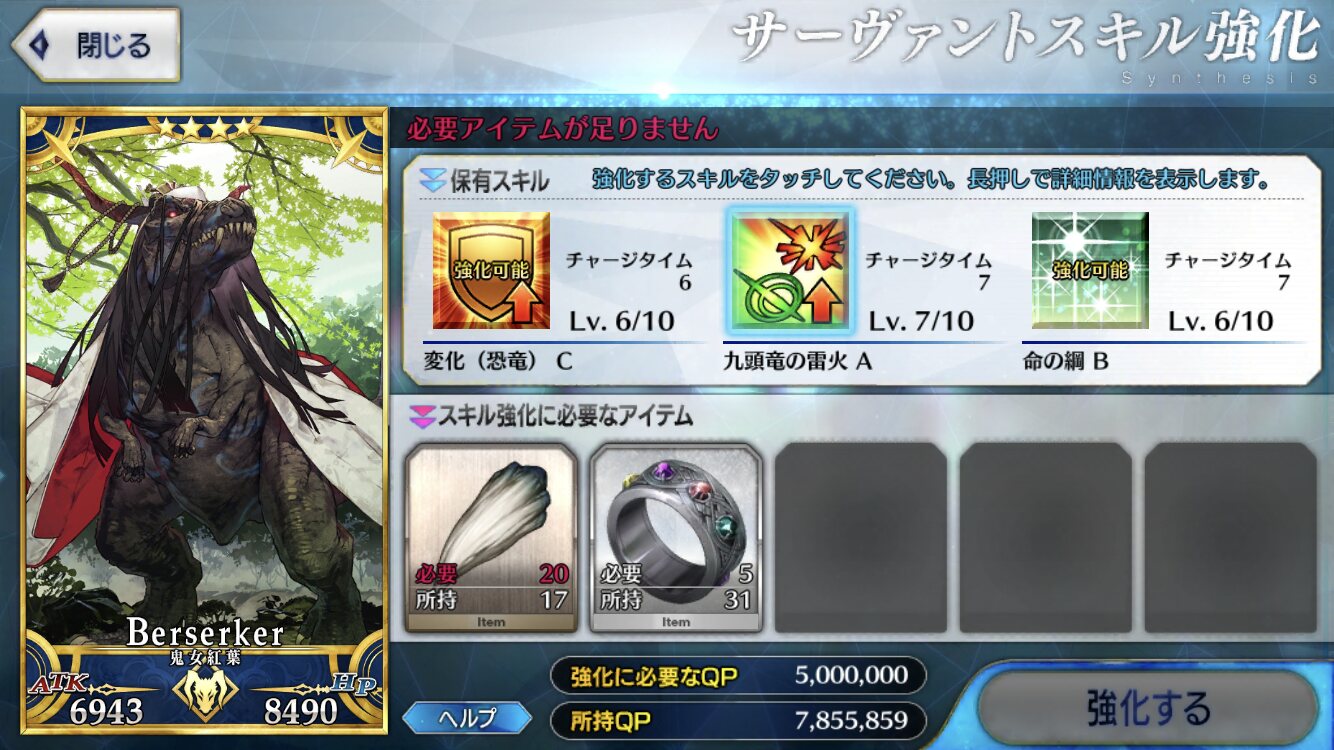
Task: Select the 変化（恐竜）C skill icon
Action: click(491, 271)
